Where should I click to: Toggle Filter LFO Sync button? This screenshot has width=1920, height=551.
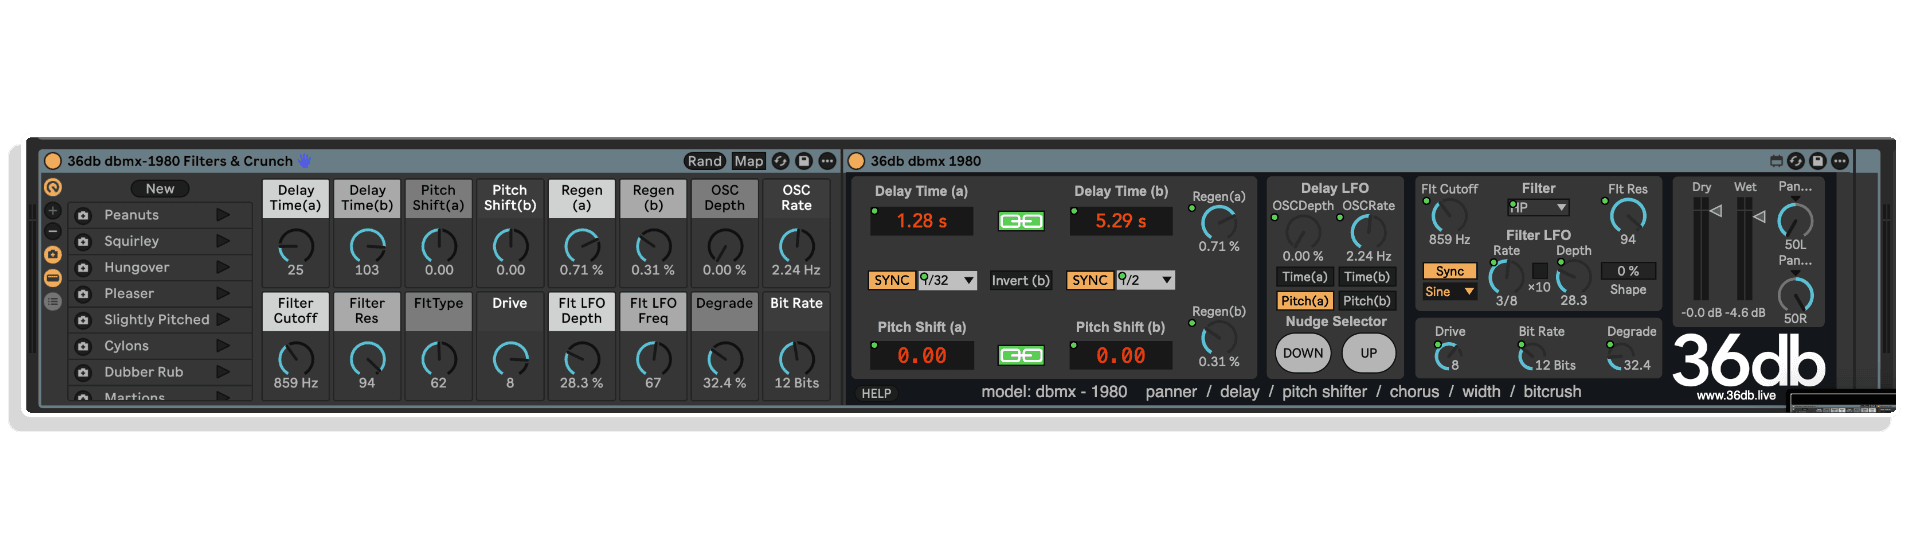pos(1450,271)
